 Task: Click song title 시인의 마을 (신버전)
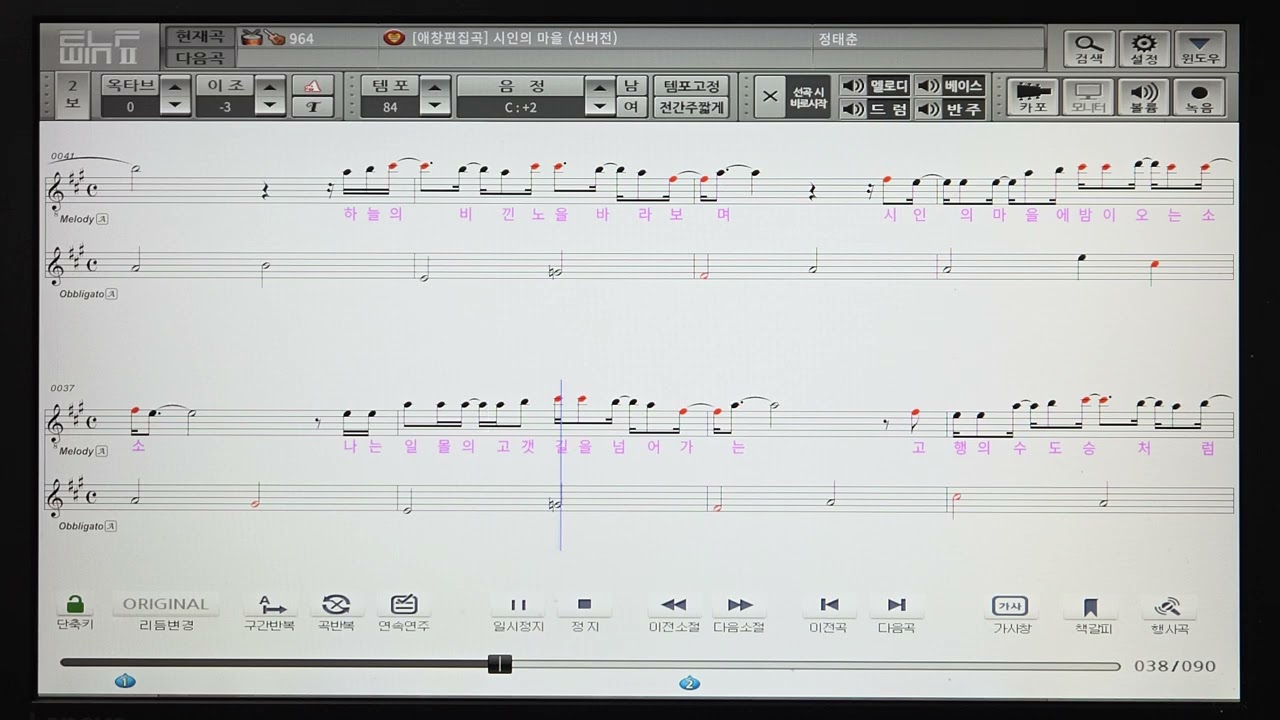pos(555,38)
